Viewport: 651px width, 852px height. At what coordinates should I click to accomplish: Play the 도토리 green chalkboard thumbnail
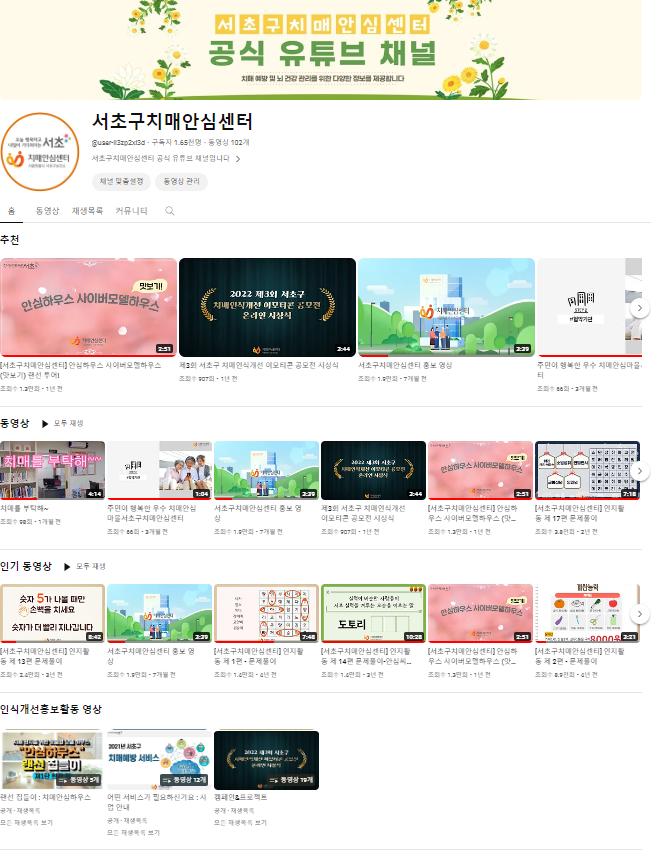pyautogui.click(x=373, y=613)
